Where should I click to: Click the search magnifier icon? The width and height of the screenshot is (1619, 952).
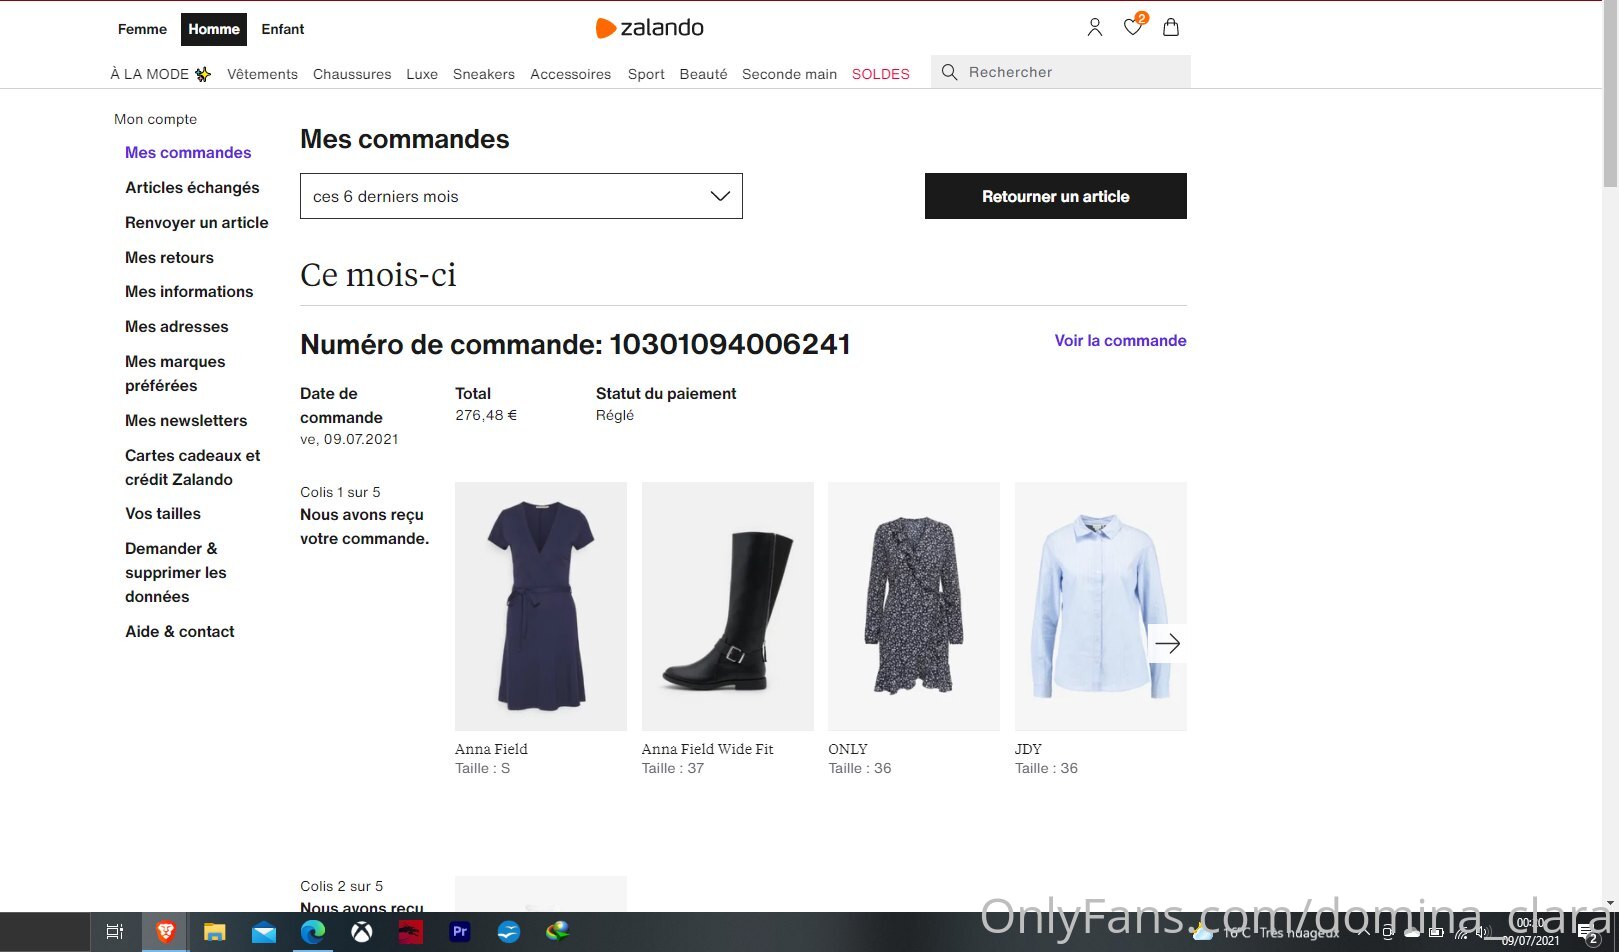[x=950, y=72]
